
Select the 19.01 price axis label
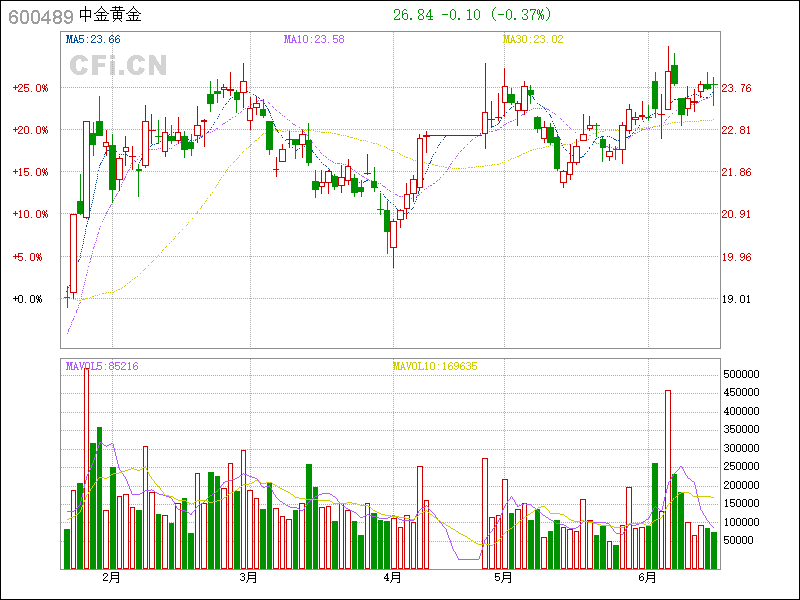[x=737, y=299]
